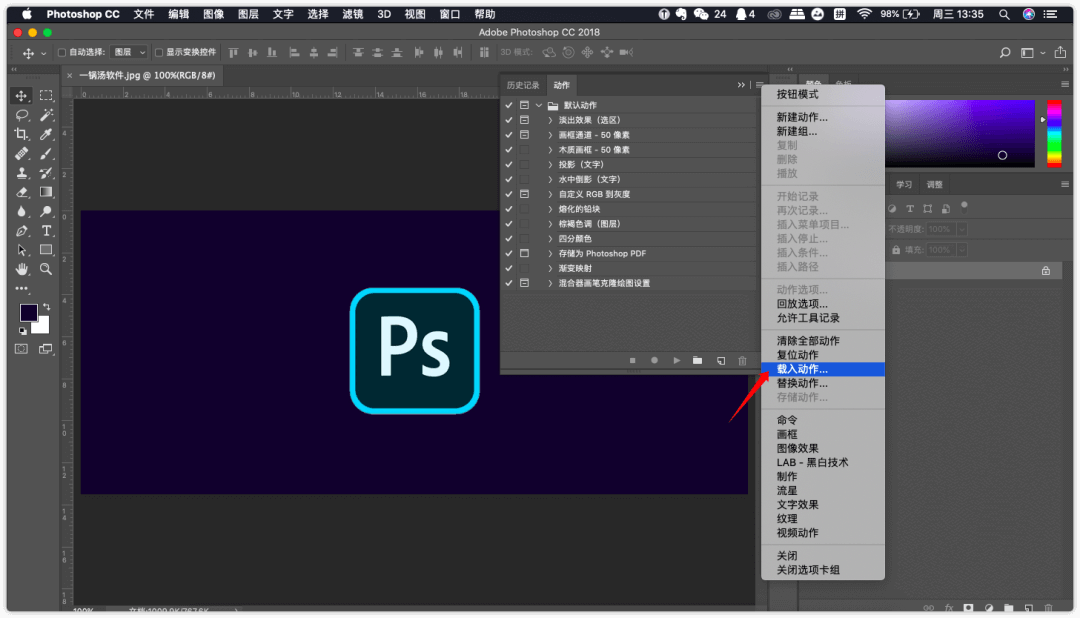Click the hue spectrum slider strip
The width and height of the screenshot is (1080, 618).
(x=1054, y=134)
